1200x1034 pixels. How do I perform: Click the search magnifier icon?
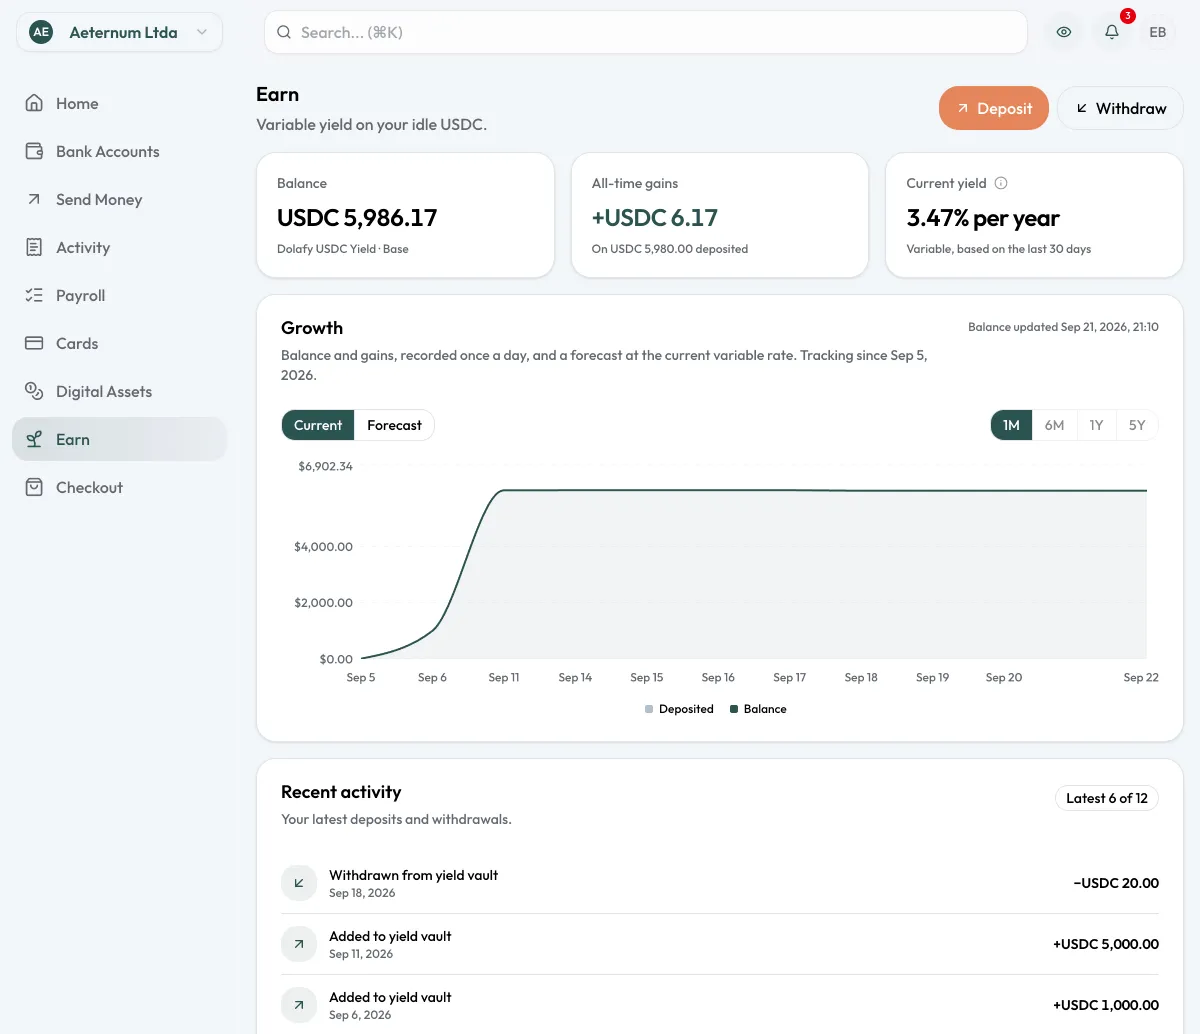click(x=284, y=32)
